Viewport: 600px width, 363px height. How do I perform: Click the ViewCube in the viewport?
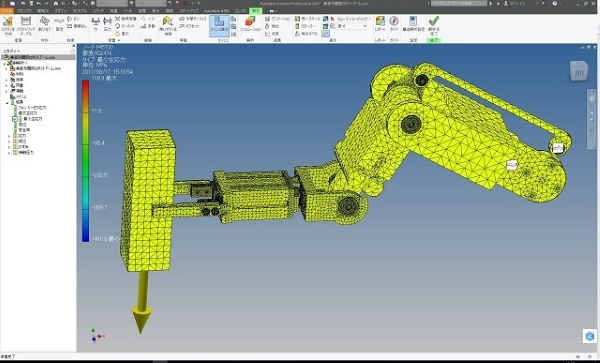tap(579, 72)
